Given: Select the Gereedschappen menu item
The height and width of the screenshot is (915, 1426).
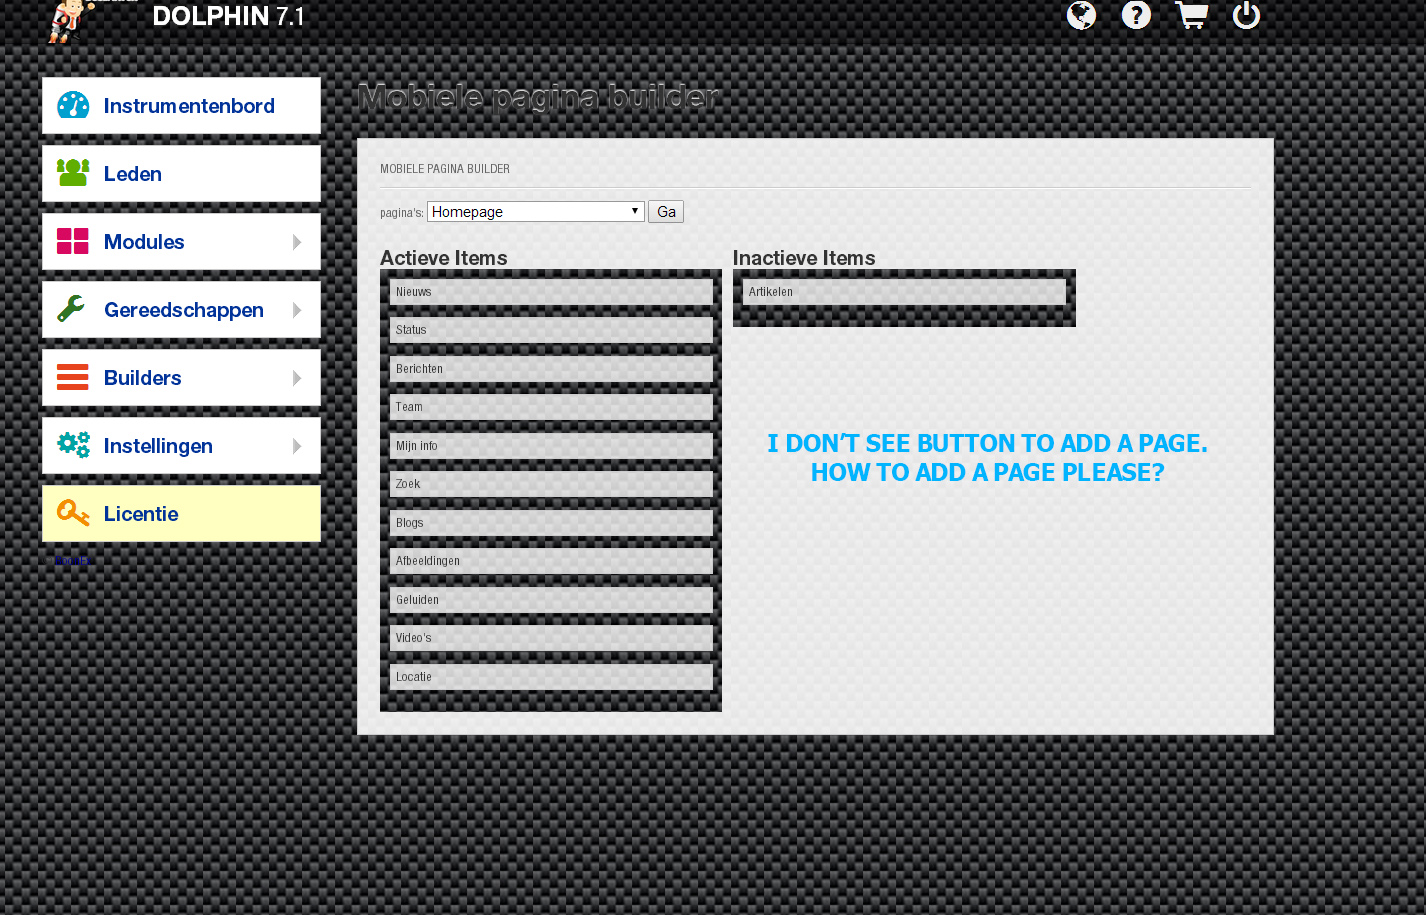Looking at the screenshot, I should tap(181, 310).
